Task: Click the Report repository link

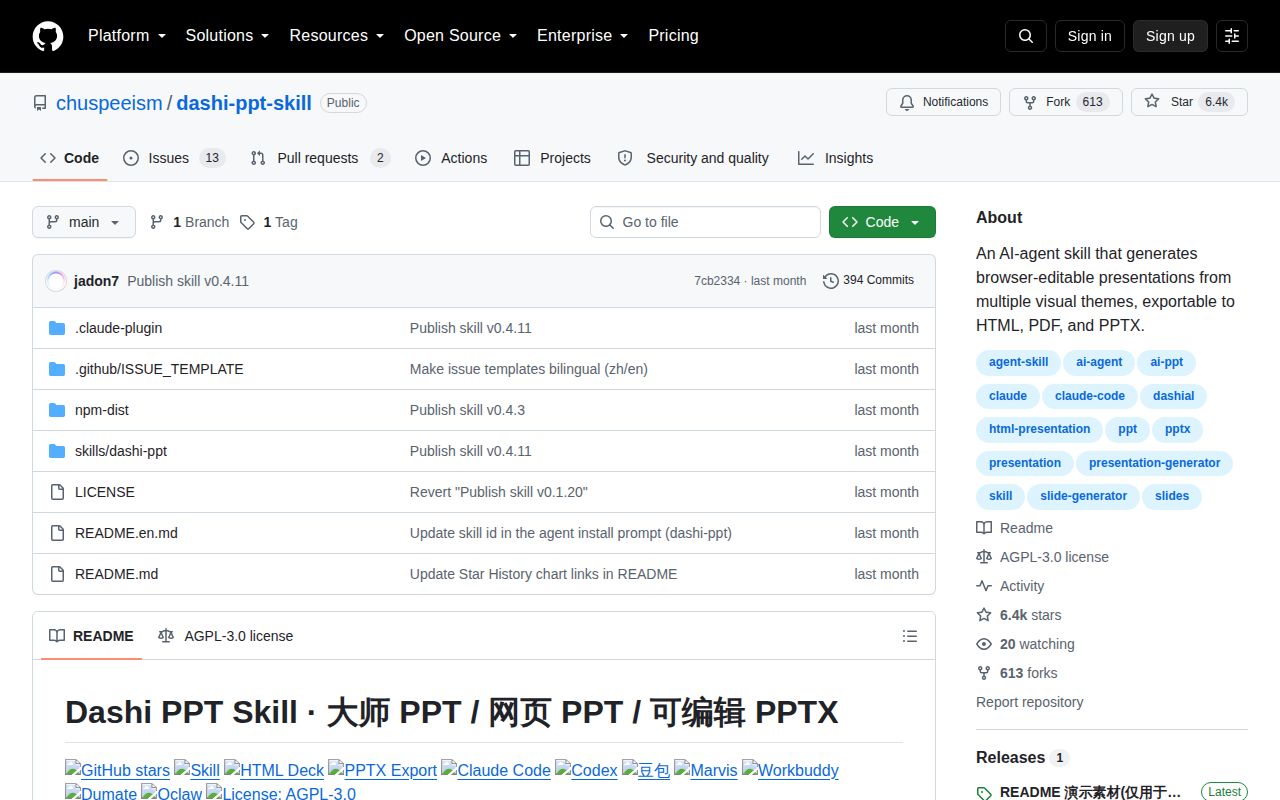Action: point(1029,702)
